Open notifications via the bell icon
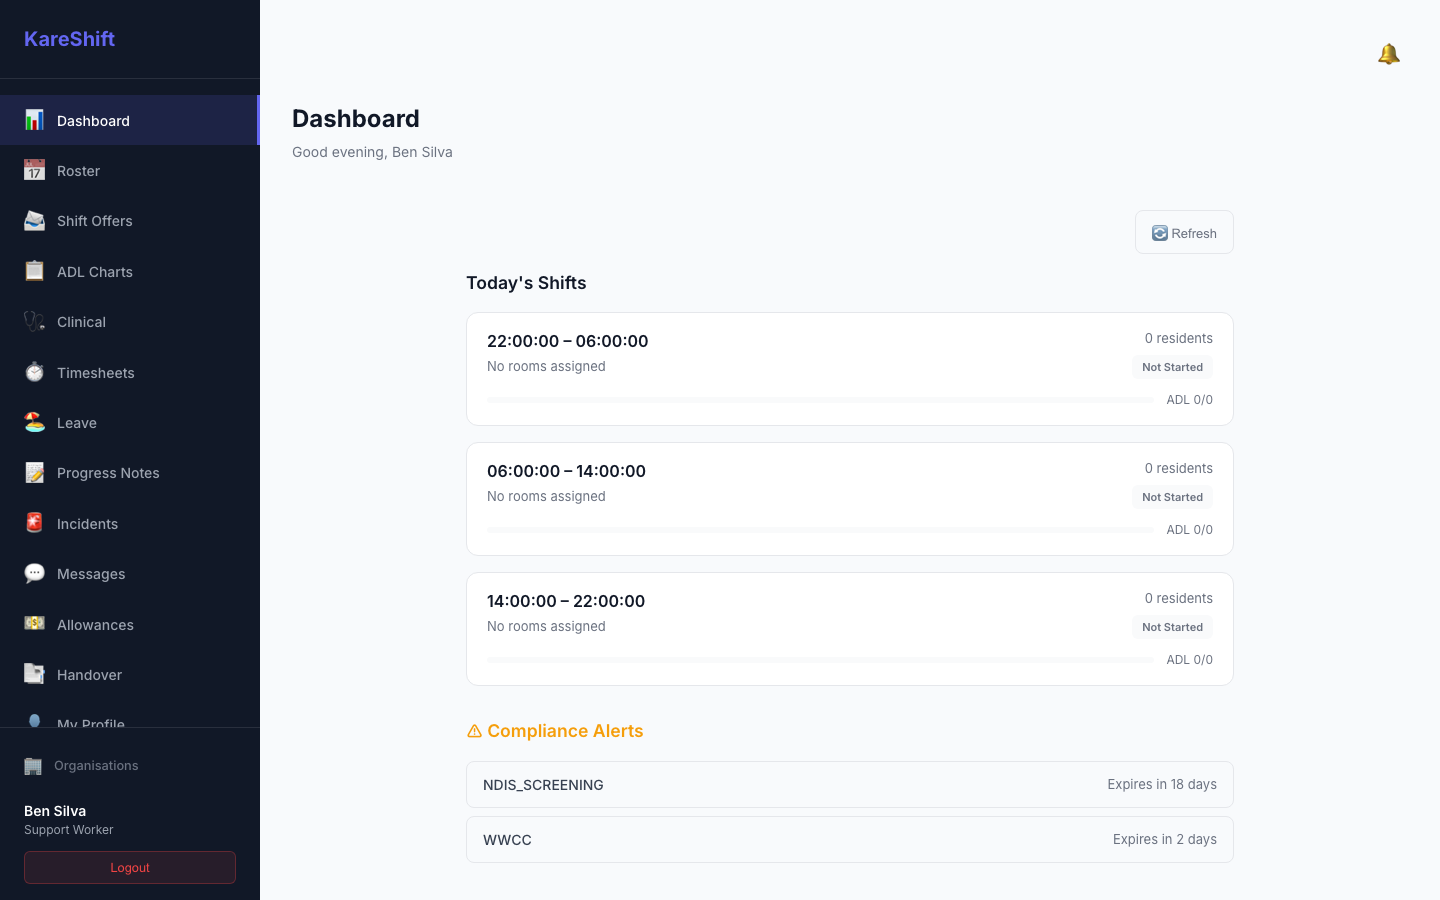This screenshot has width=1440, height=900. pyautogui.click(x=1388, y=54)
